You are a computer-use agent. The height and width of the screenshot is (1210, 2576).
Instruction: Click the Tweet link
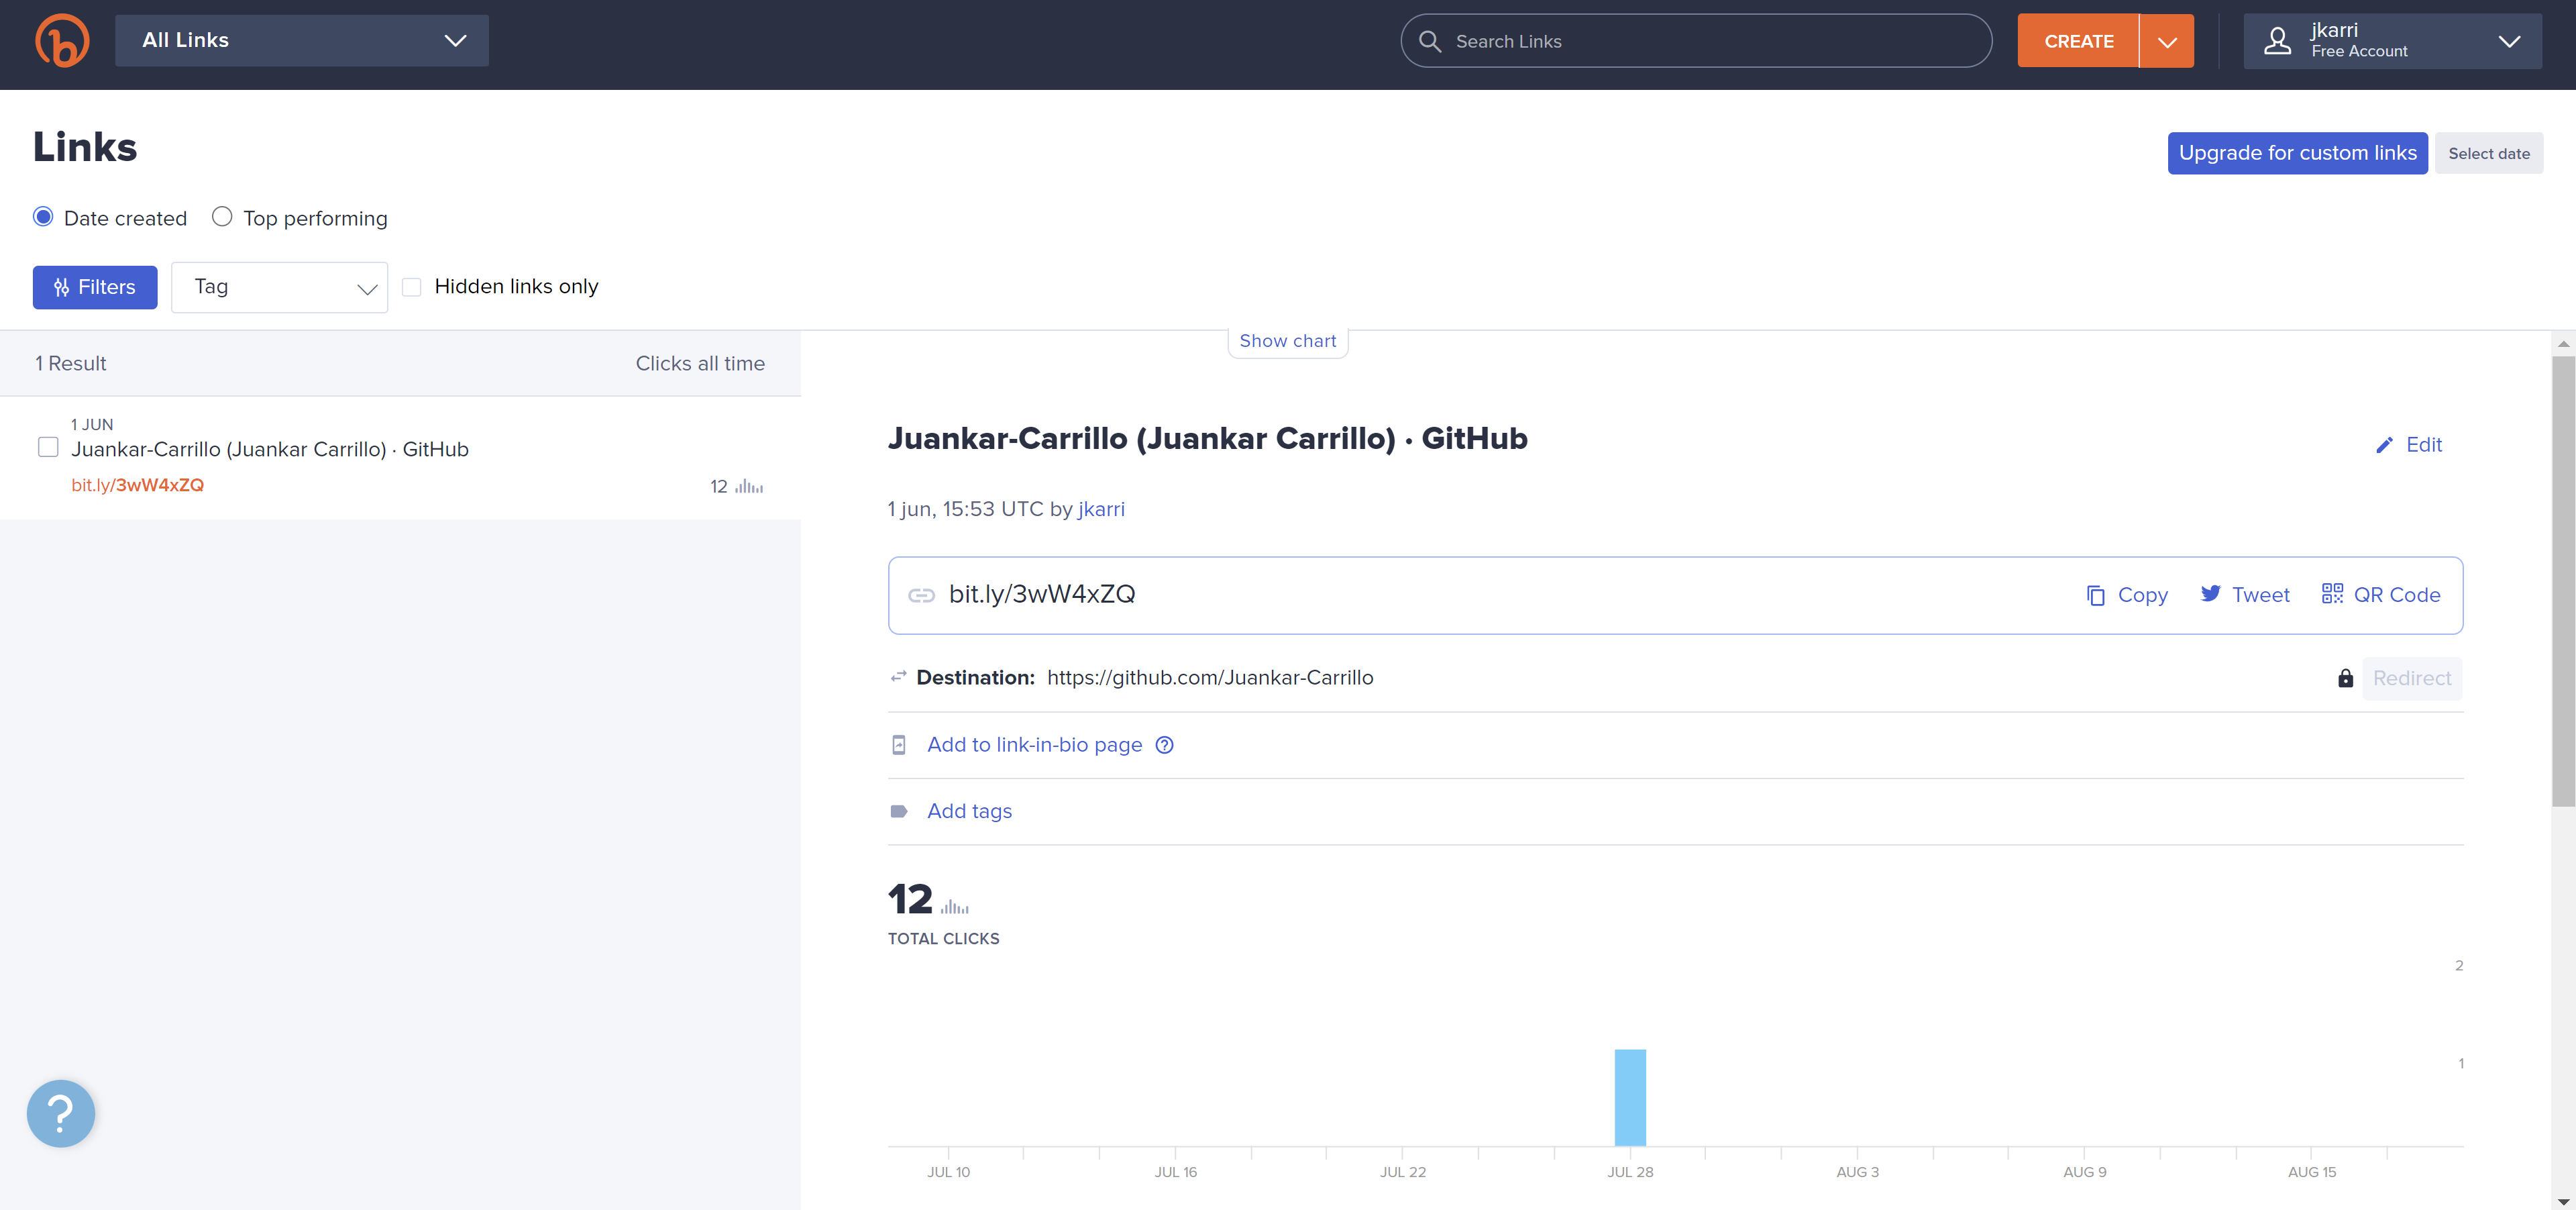[x=2260, y=595]
